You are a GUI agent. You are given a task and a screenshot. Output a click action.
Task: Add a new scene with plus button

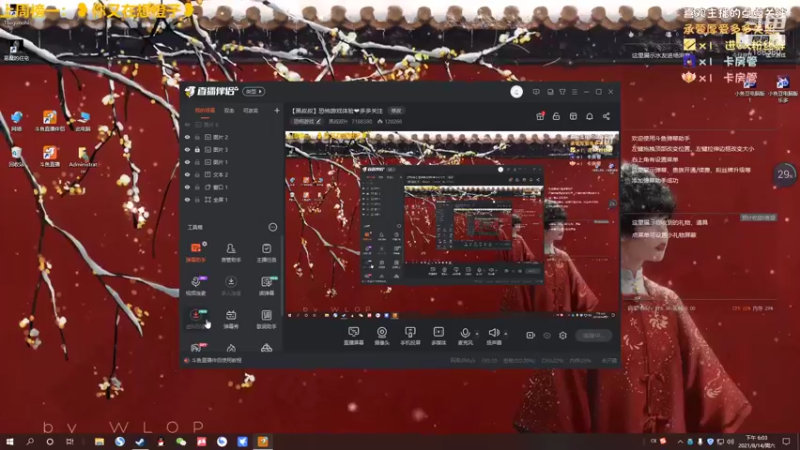pyautogui.click(x=277, y=110)
